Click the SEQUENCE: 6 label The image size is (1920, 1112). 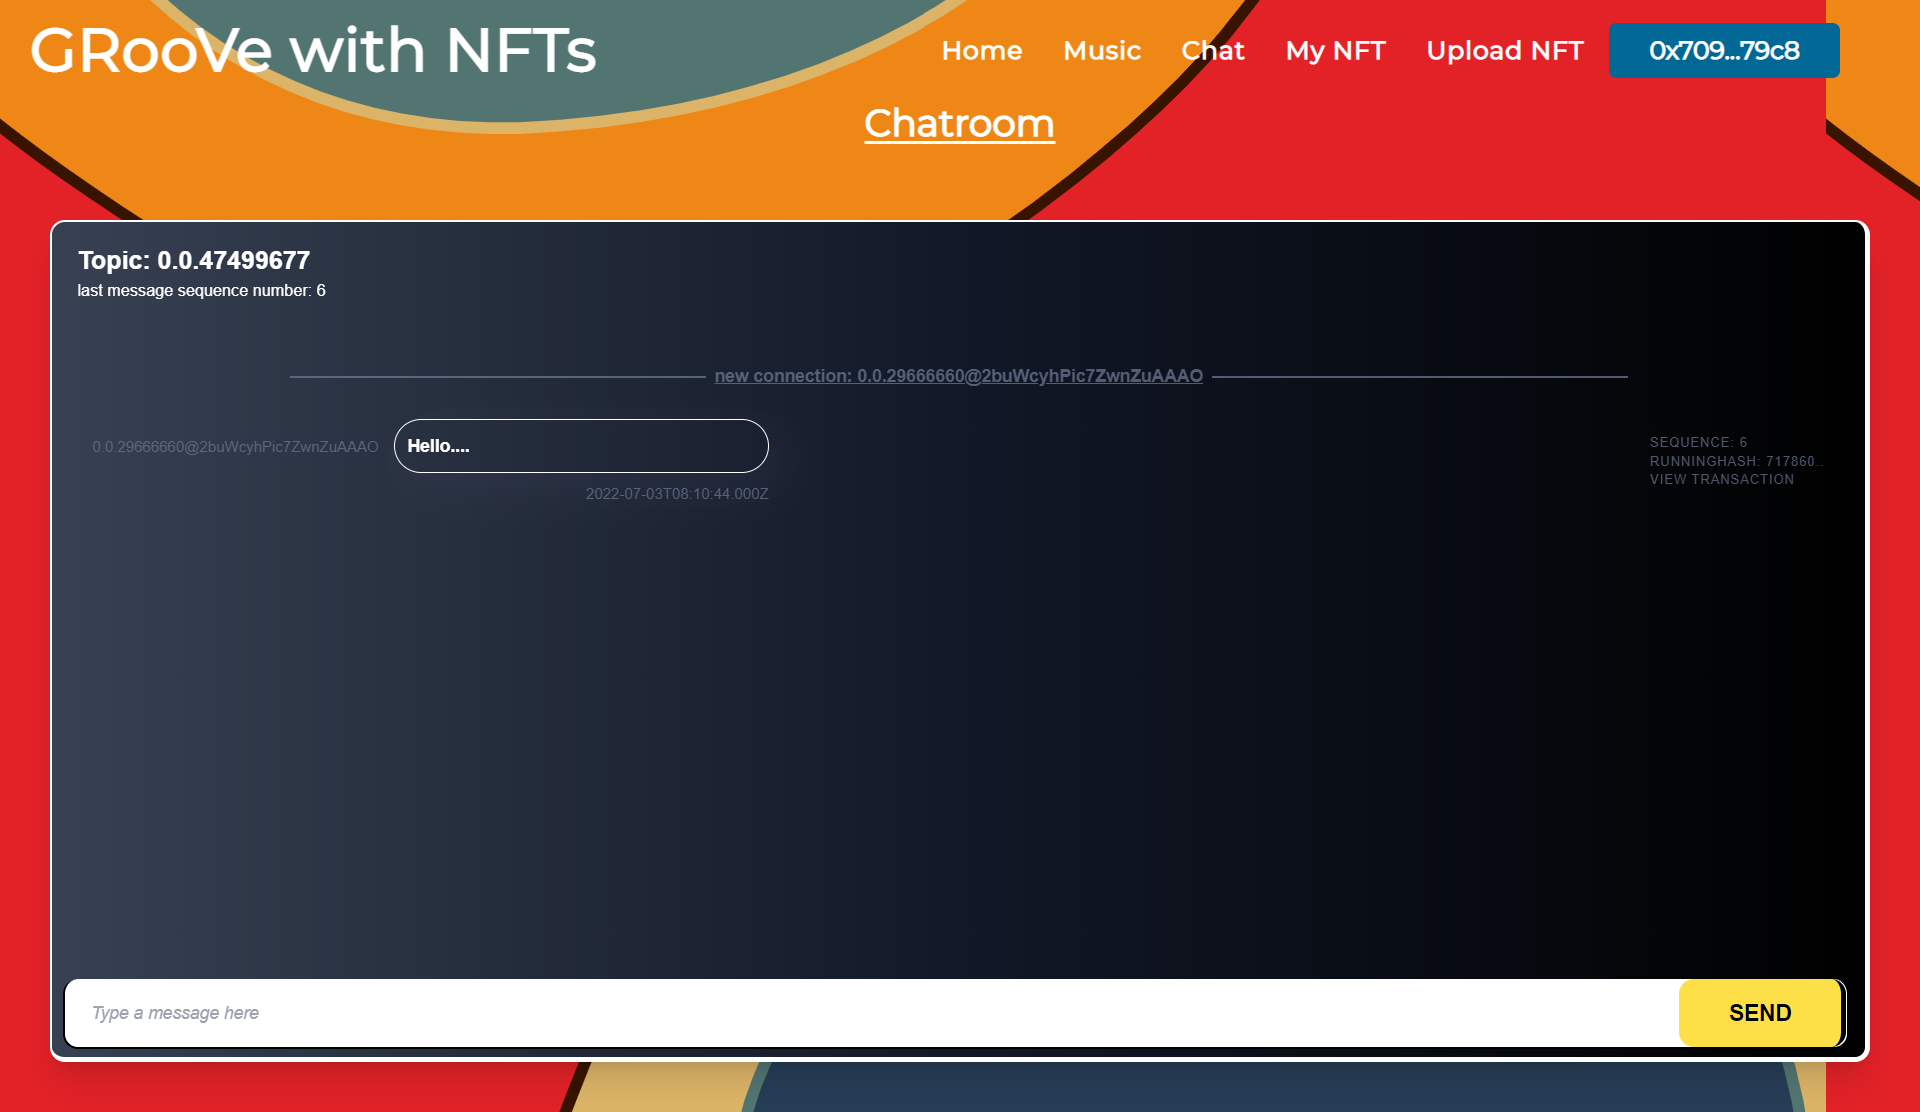(x=1698, y=442)
